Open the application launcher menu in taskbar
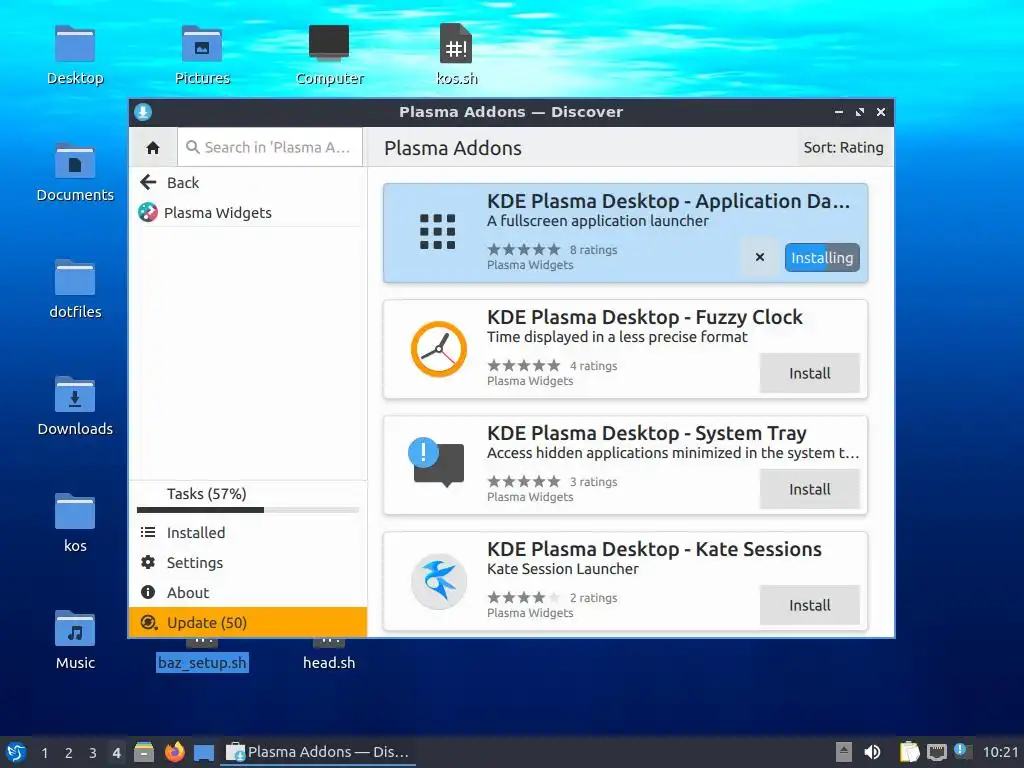The height and width of the screenshot is (768, 1024). [x=16, y=752]
